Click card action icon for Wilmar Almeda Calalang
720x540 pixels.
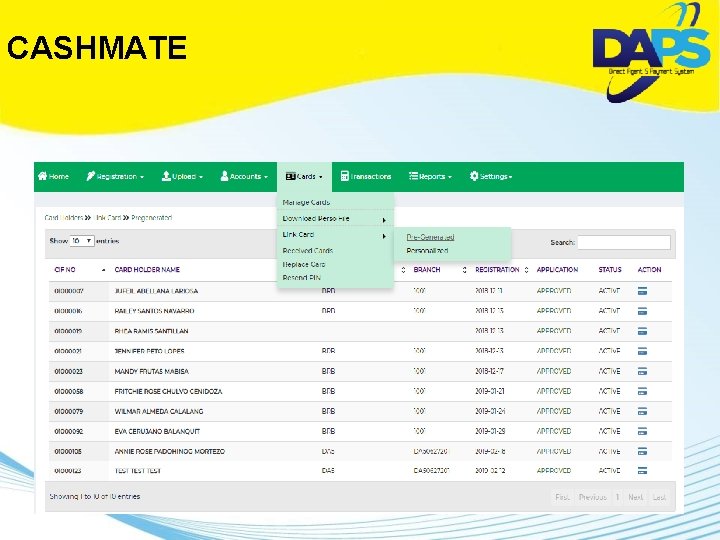pos(642,411)
